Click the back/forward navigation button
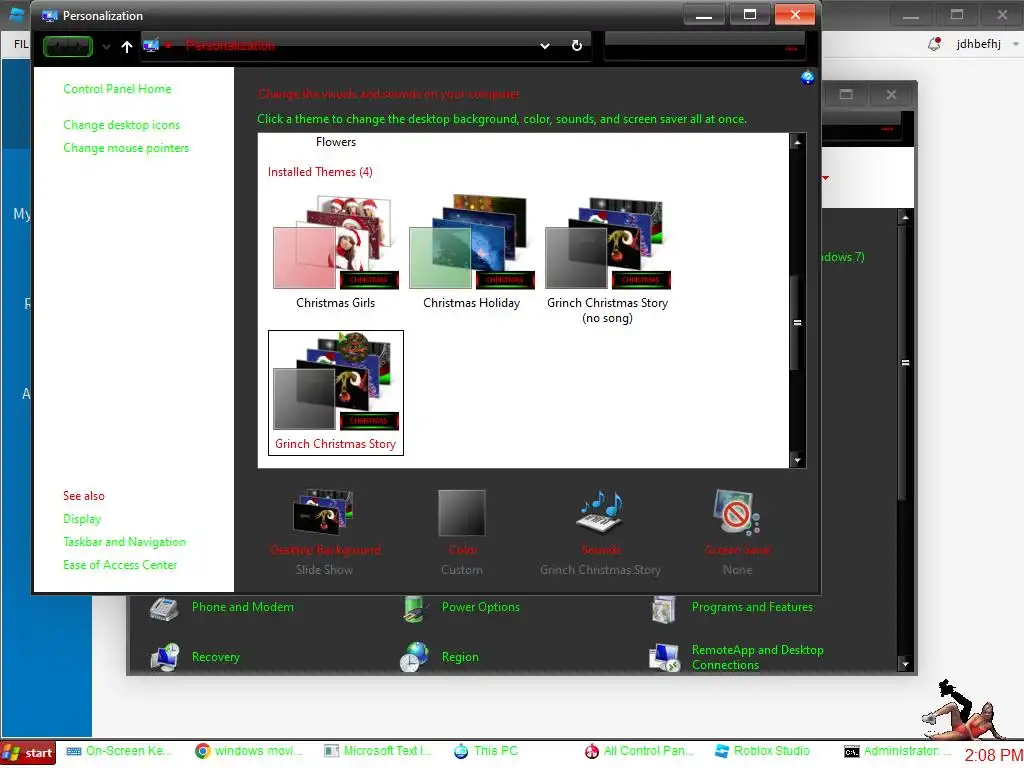Viewport: 1024px width, 768px height. [68, 46]
